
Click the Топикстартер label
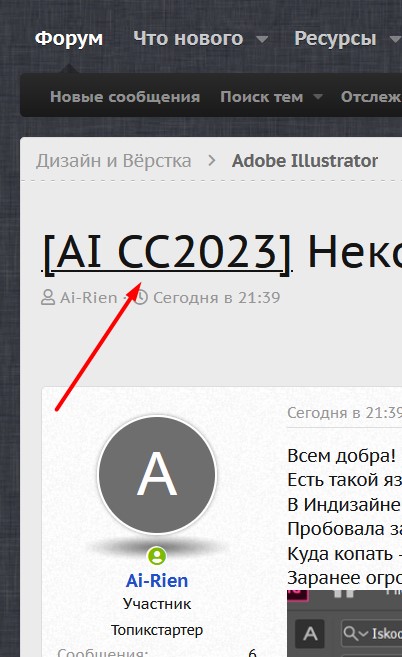[x=157, y=630]
